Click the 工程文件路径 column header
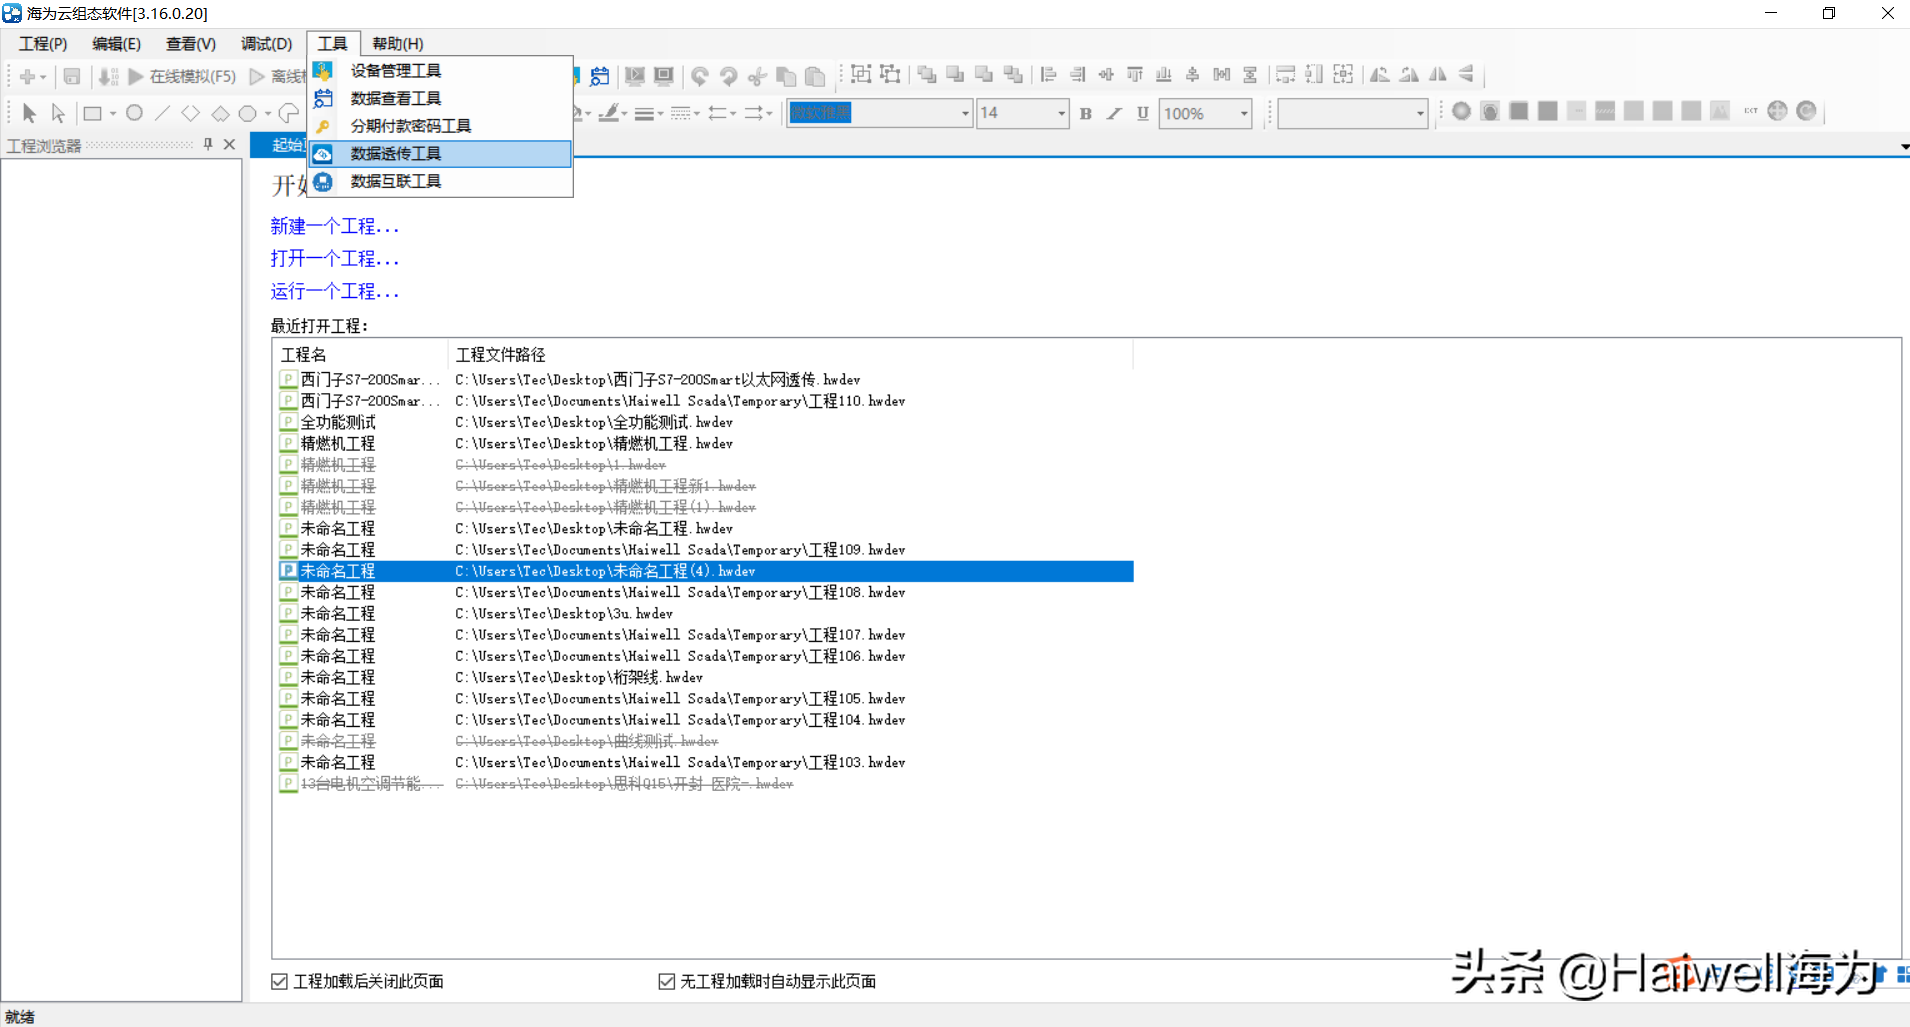 pos(790,355)
